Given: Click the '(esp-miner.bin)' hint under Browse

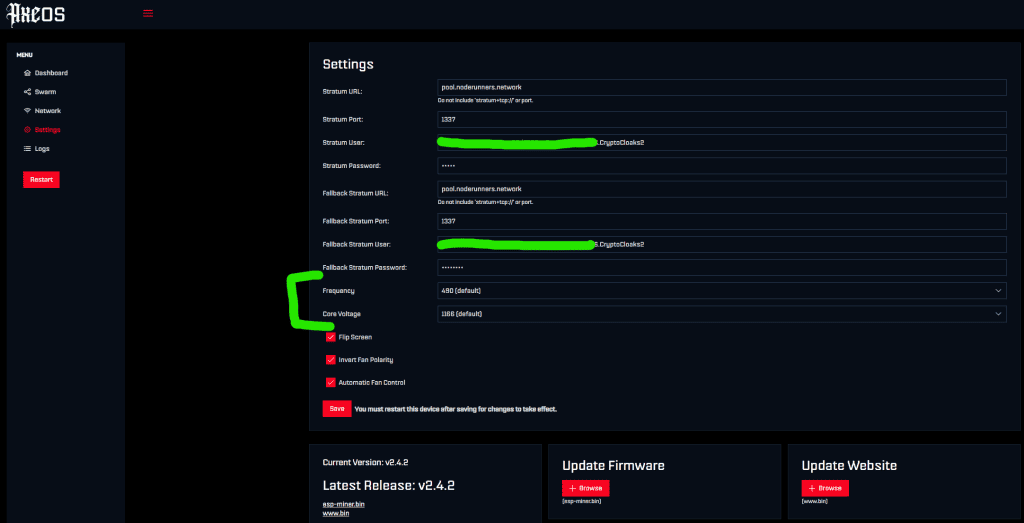Looking at the screenshot, I should tap(581, 501).
